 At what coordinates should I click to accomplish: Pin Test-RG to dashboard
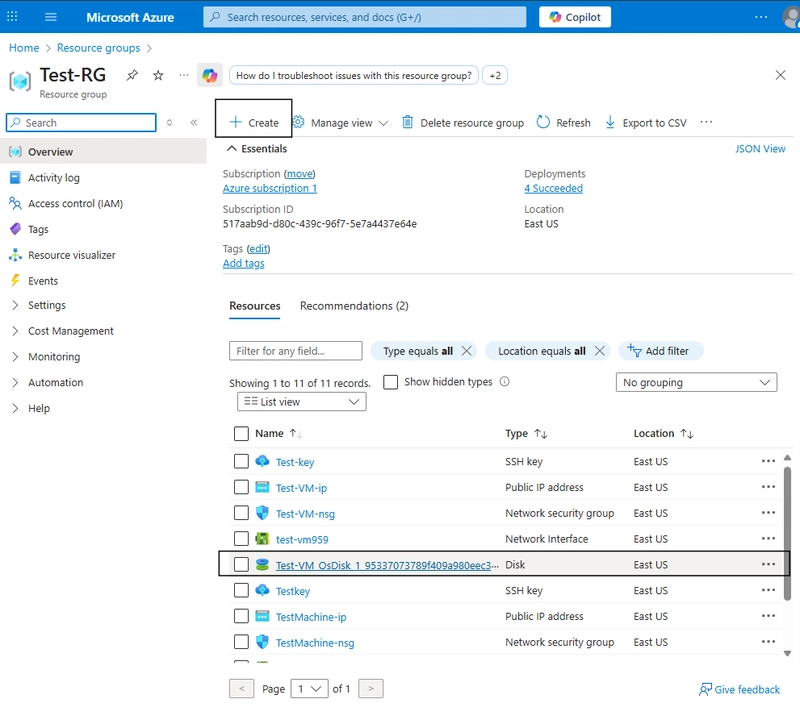click(132, 76)
